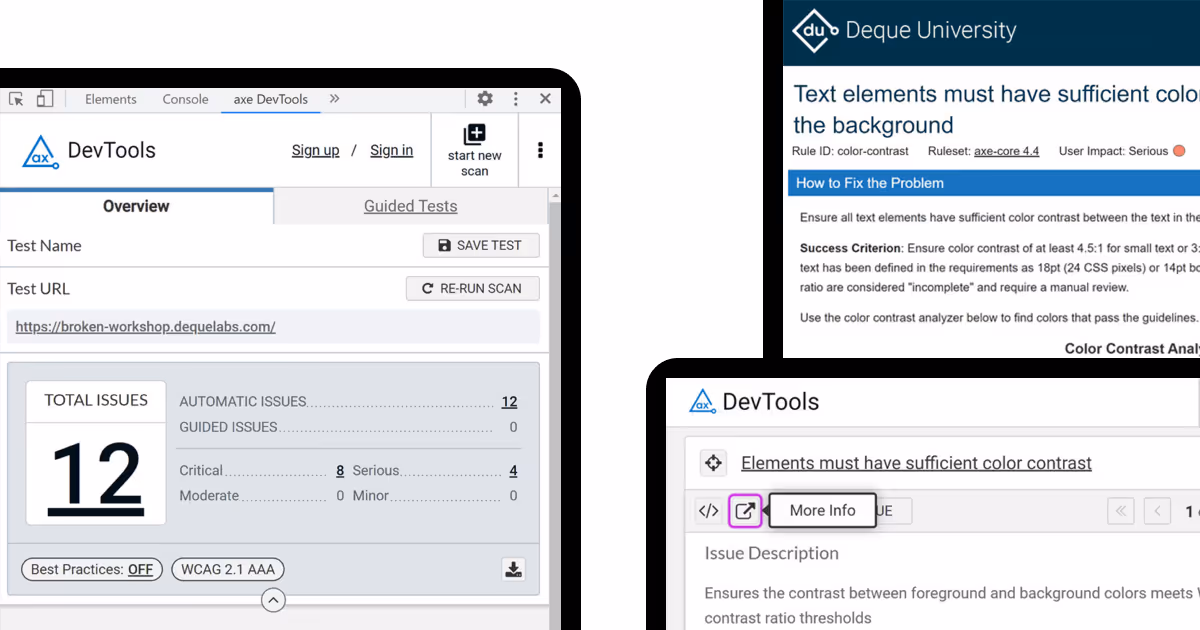The image size is (1200, 630).
Task: Expand more DevTools tabs chevron
Action: point(334,99)
